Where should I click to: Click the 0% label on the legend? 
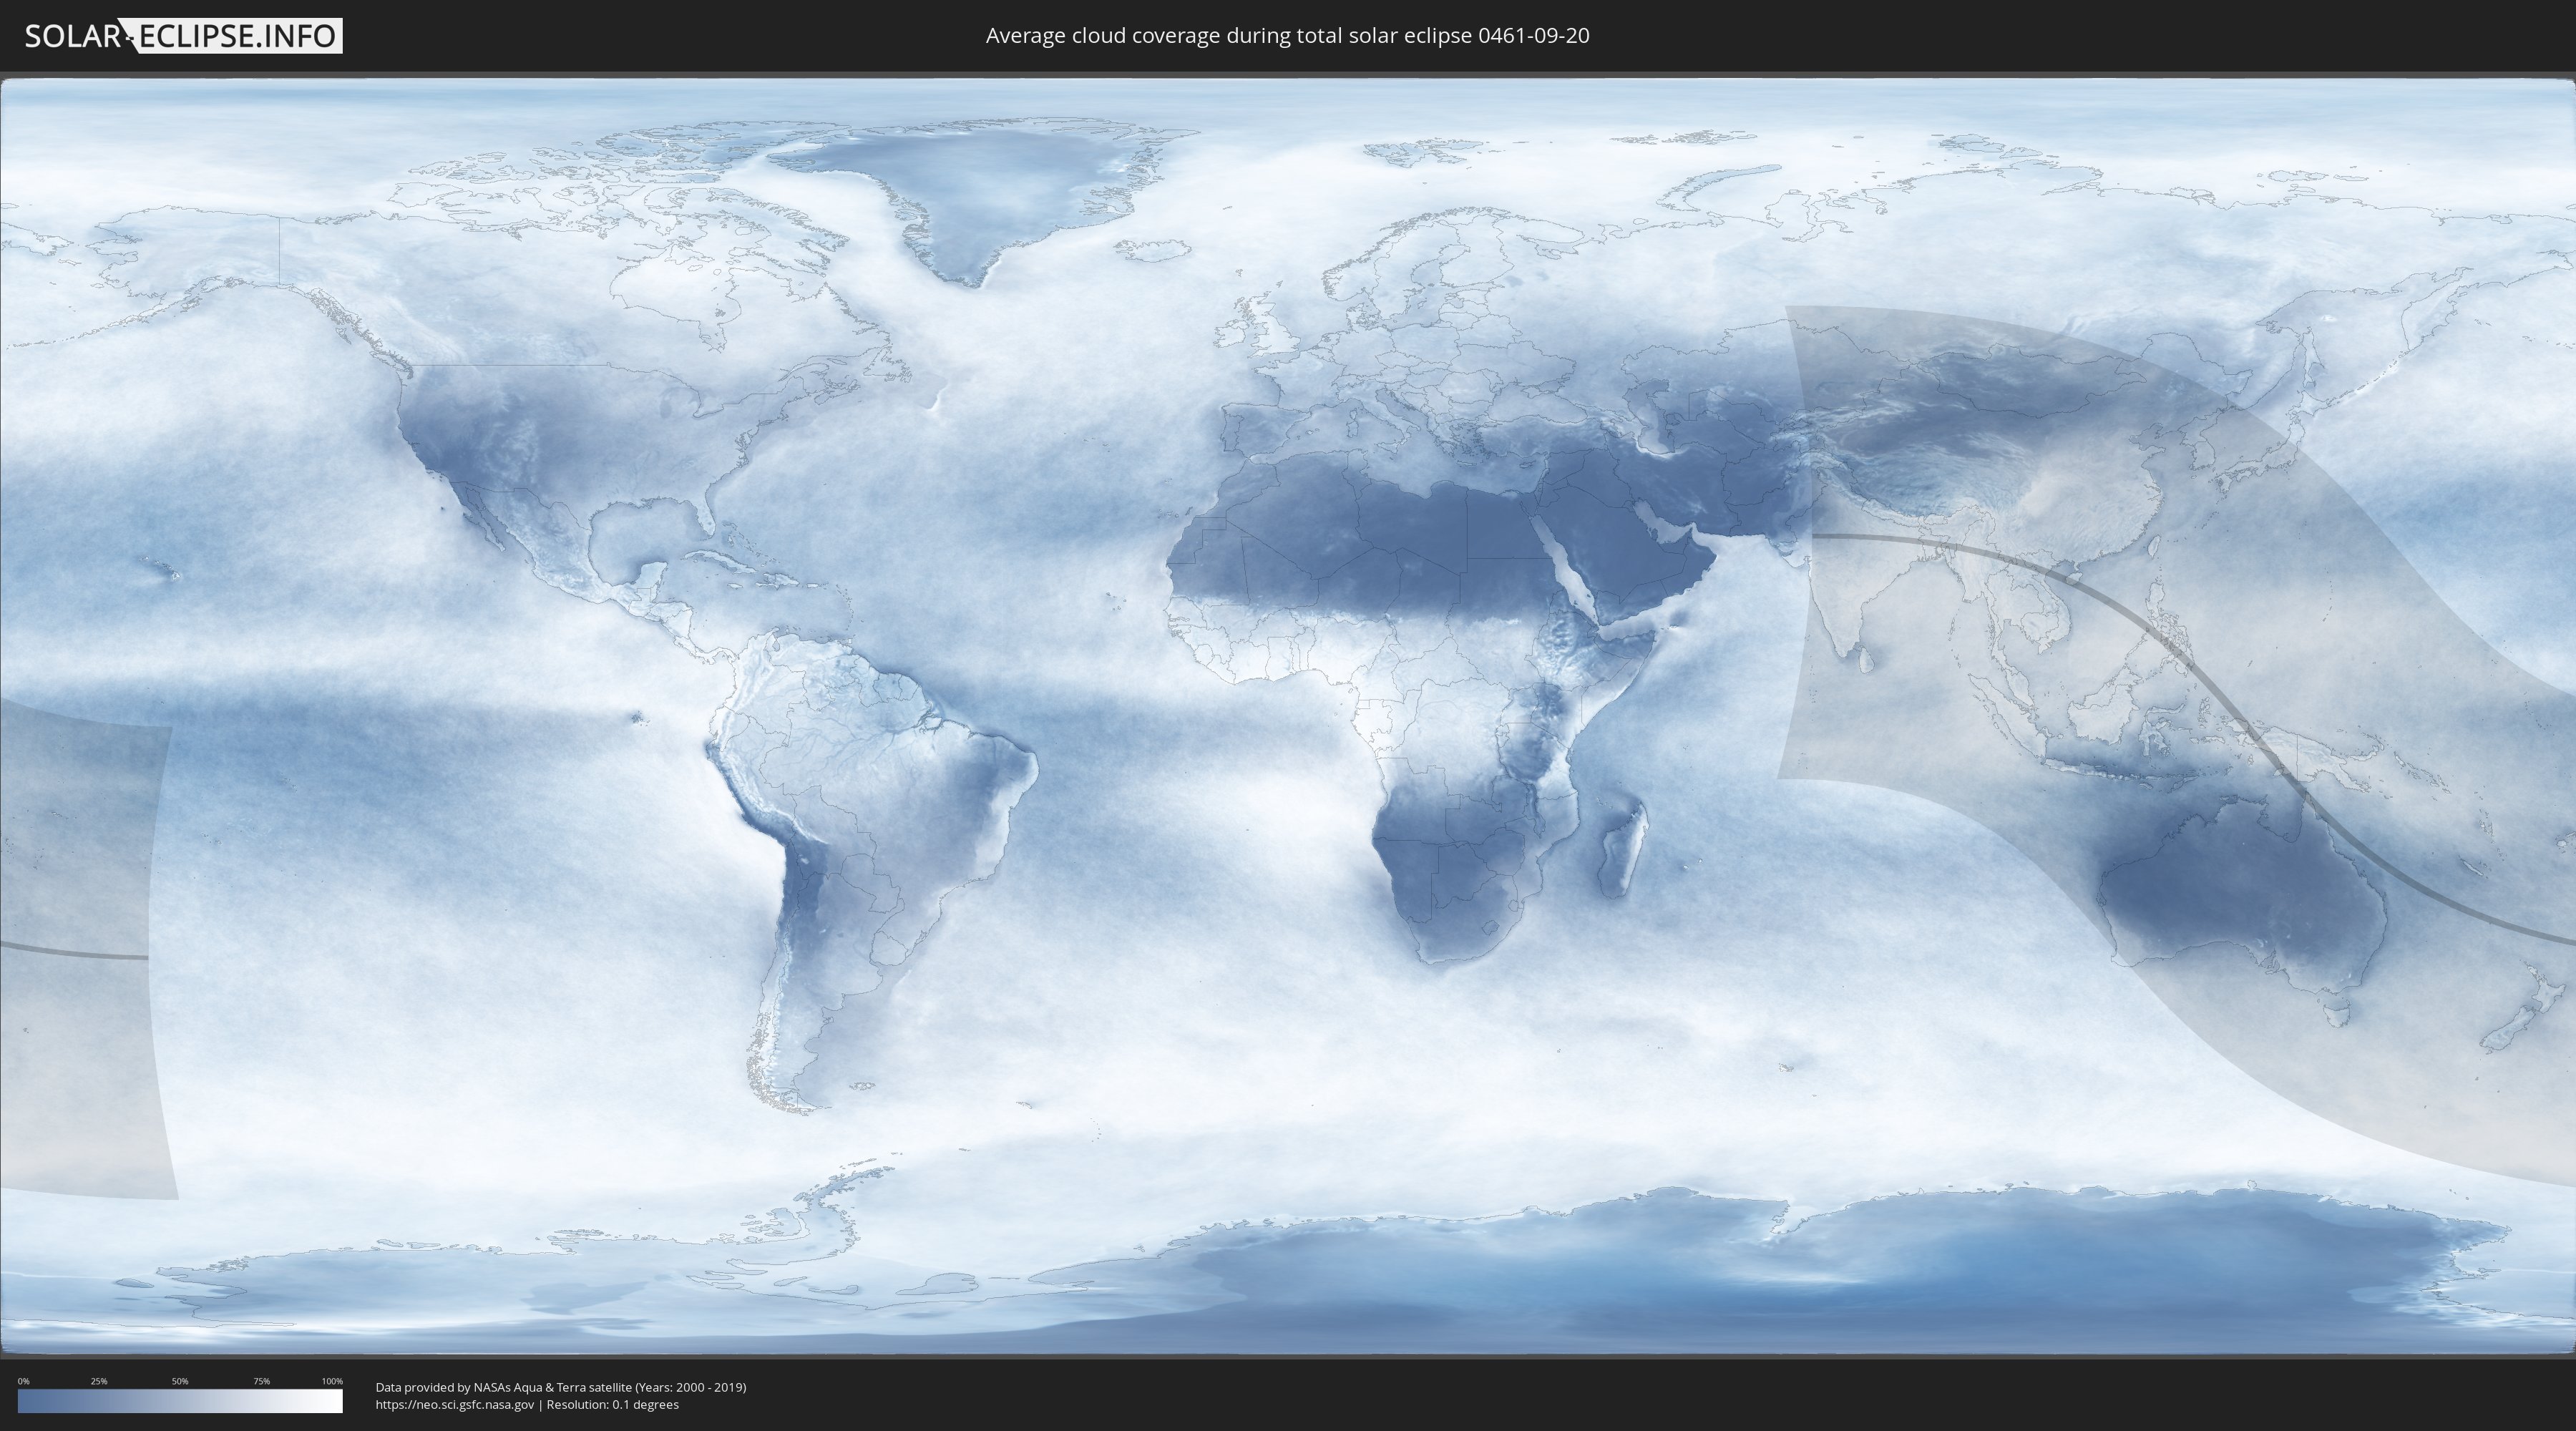23,1381
